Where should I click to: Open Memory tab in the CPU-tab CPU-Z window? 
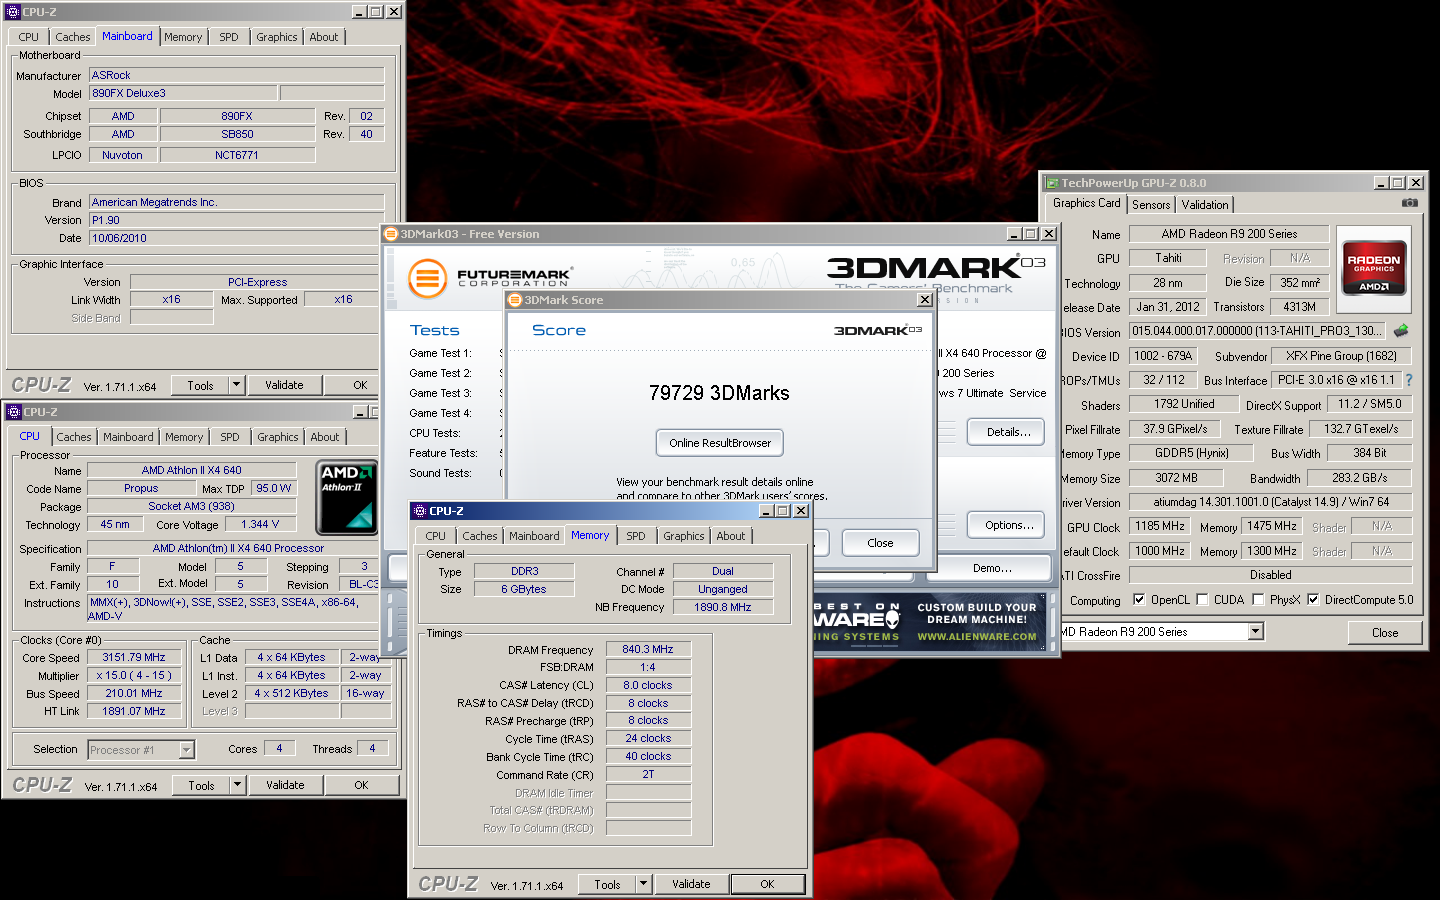184,437
